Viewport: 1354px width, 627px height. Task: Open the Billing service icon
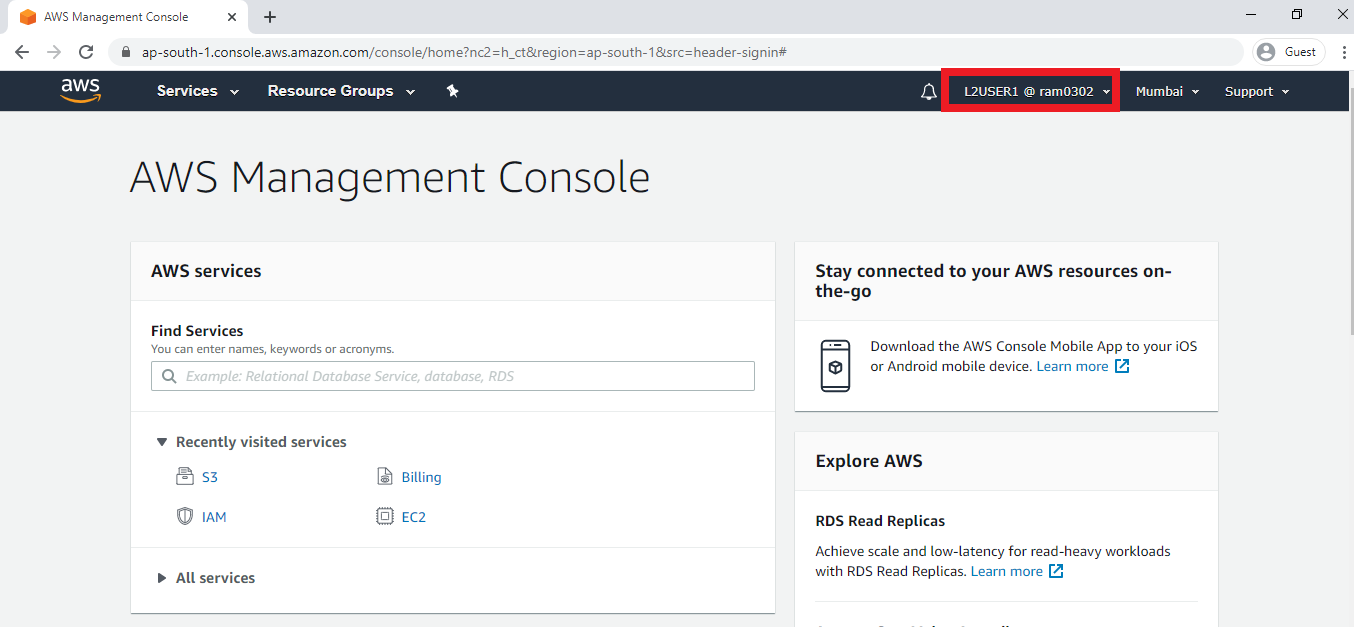tap(385, 477)
